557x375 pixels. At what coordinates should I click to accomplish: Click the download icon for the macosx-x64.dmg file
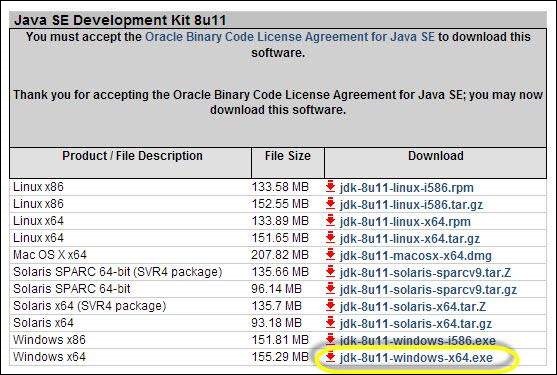[330, 255]
